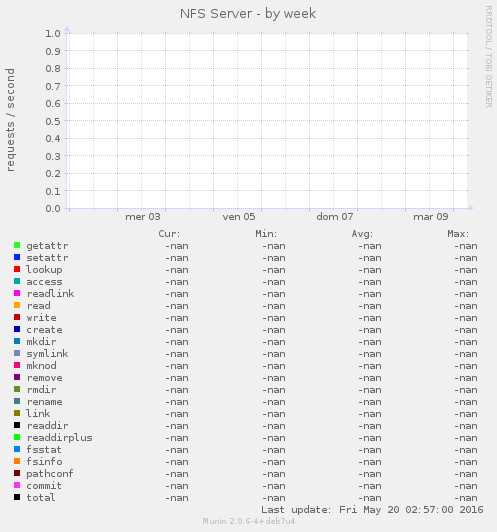Click the black total legend swatch
Screen dimensions: 497x532
[x=17, y=497]
